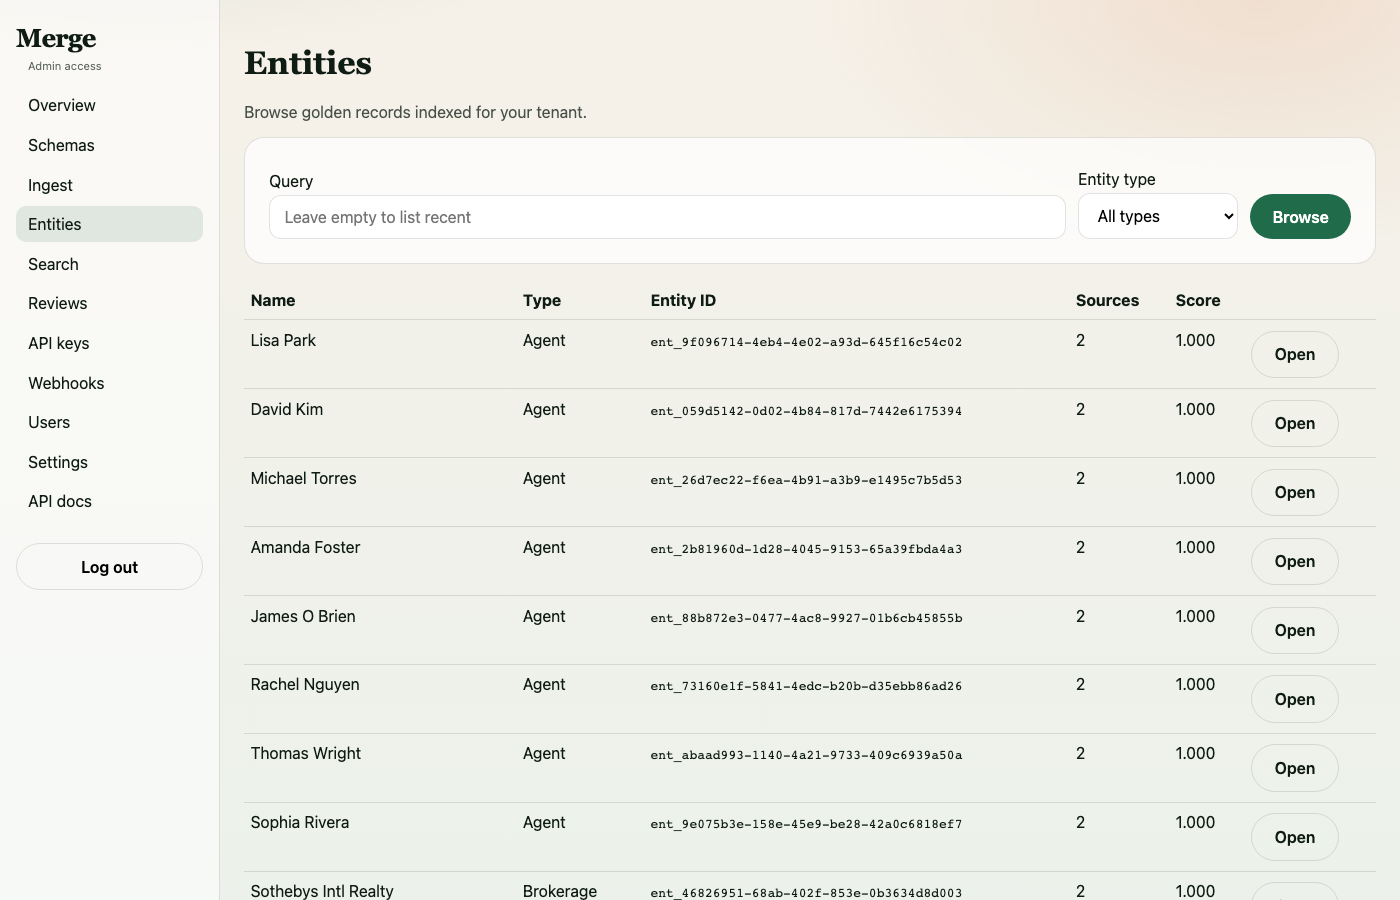Open the Entity type dropdown
Screen dimensions: 1400x900
tap(1157, 216)
